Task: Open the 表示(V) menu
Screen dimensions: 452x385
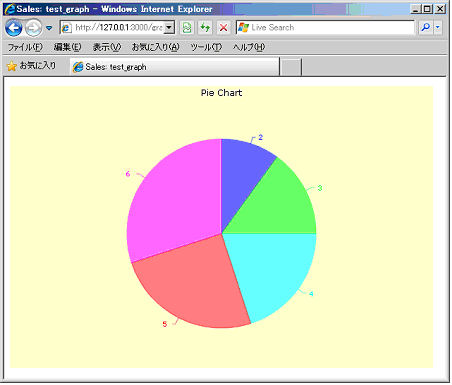Action: tap(107, 47)
